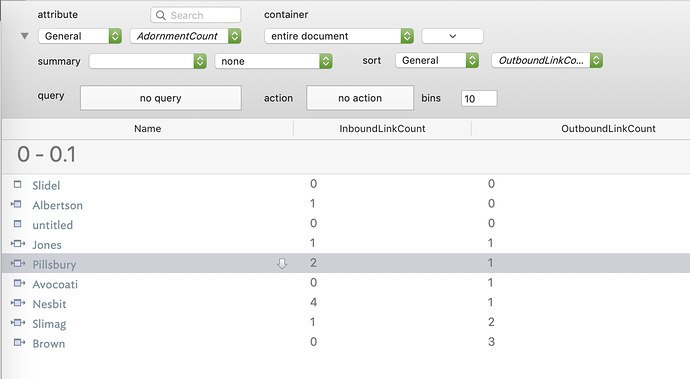Viewport: 690px width, 379px height.
Task: Open the entire document container dropdown
Action: (x=339, y=36)
